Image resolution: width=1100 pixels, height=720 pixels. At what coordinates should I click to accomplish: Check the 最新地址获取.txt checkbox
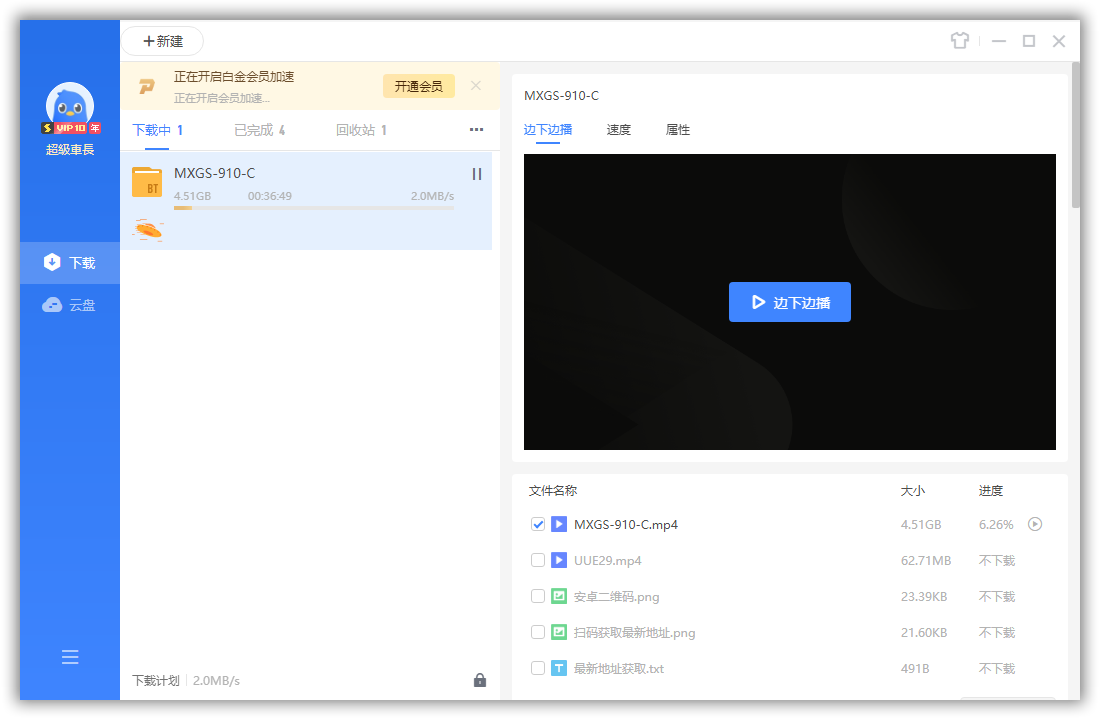point(537,668)
